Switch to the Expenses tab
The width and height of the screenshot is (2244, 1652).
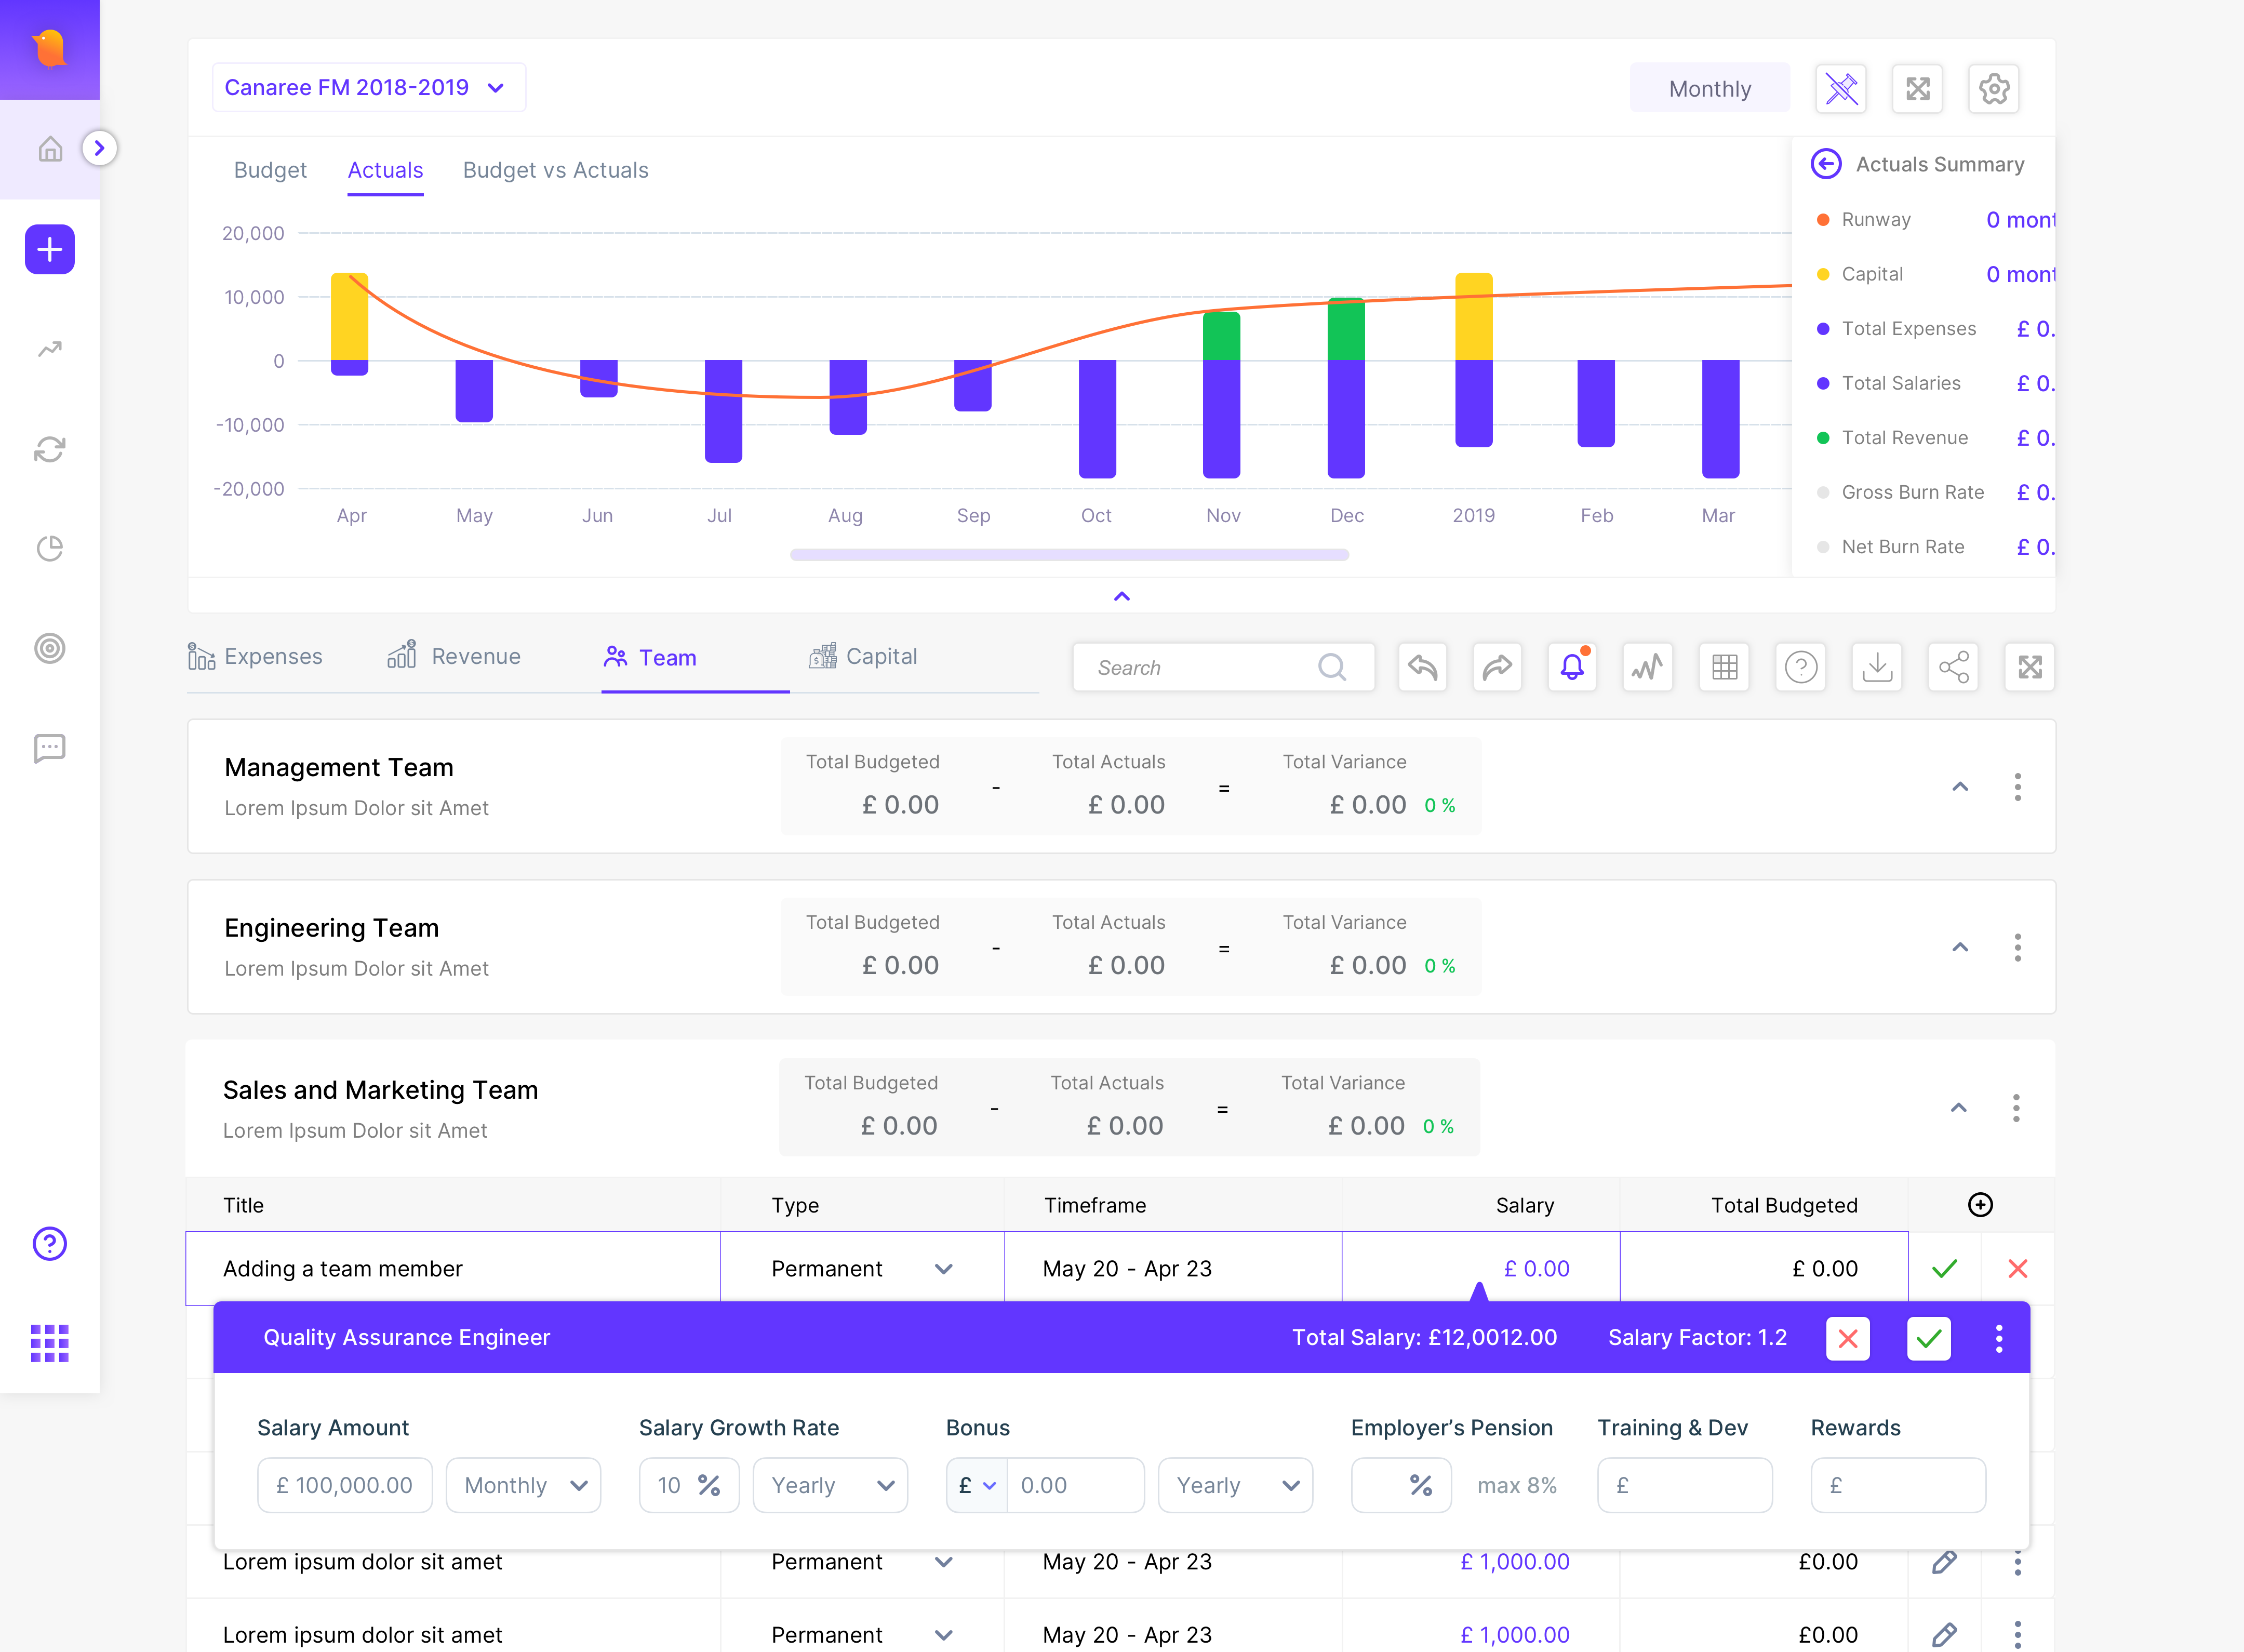pos(256,657)
